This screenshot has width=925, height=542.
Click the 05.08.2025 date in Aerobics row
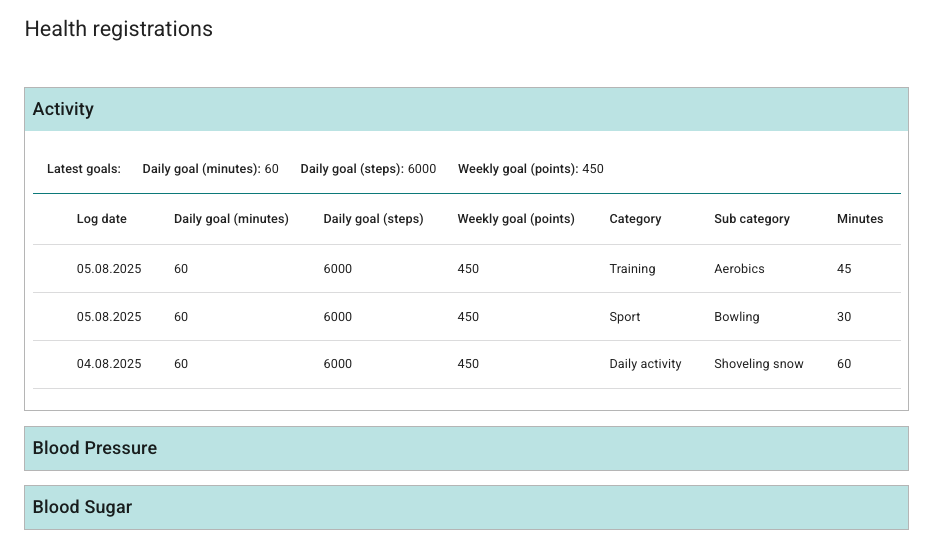[x=109, y=269]
